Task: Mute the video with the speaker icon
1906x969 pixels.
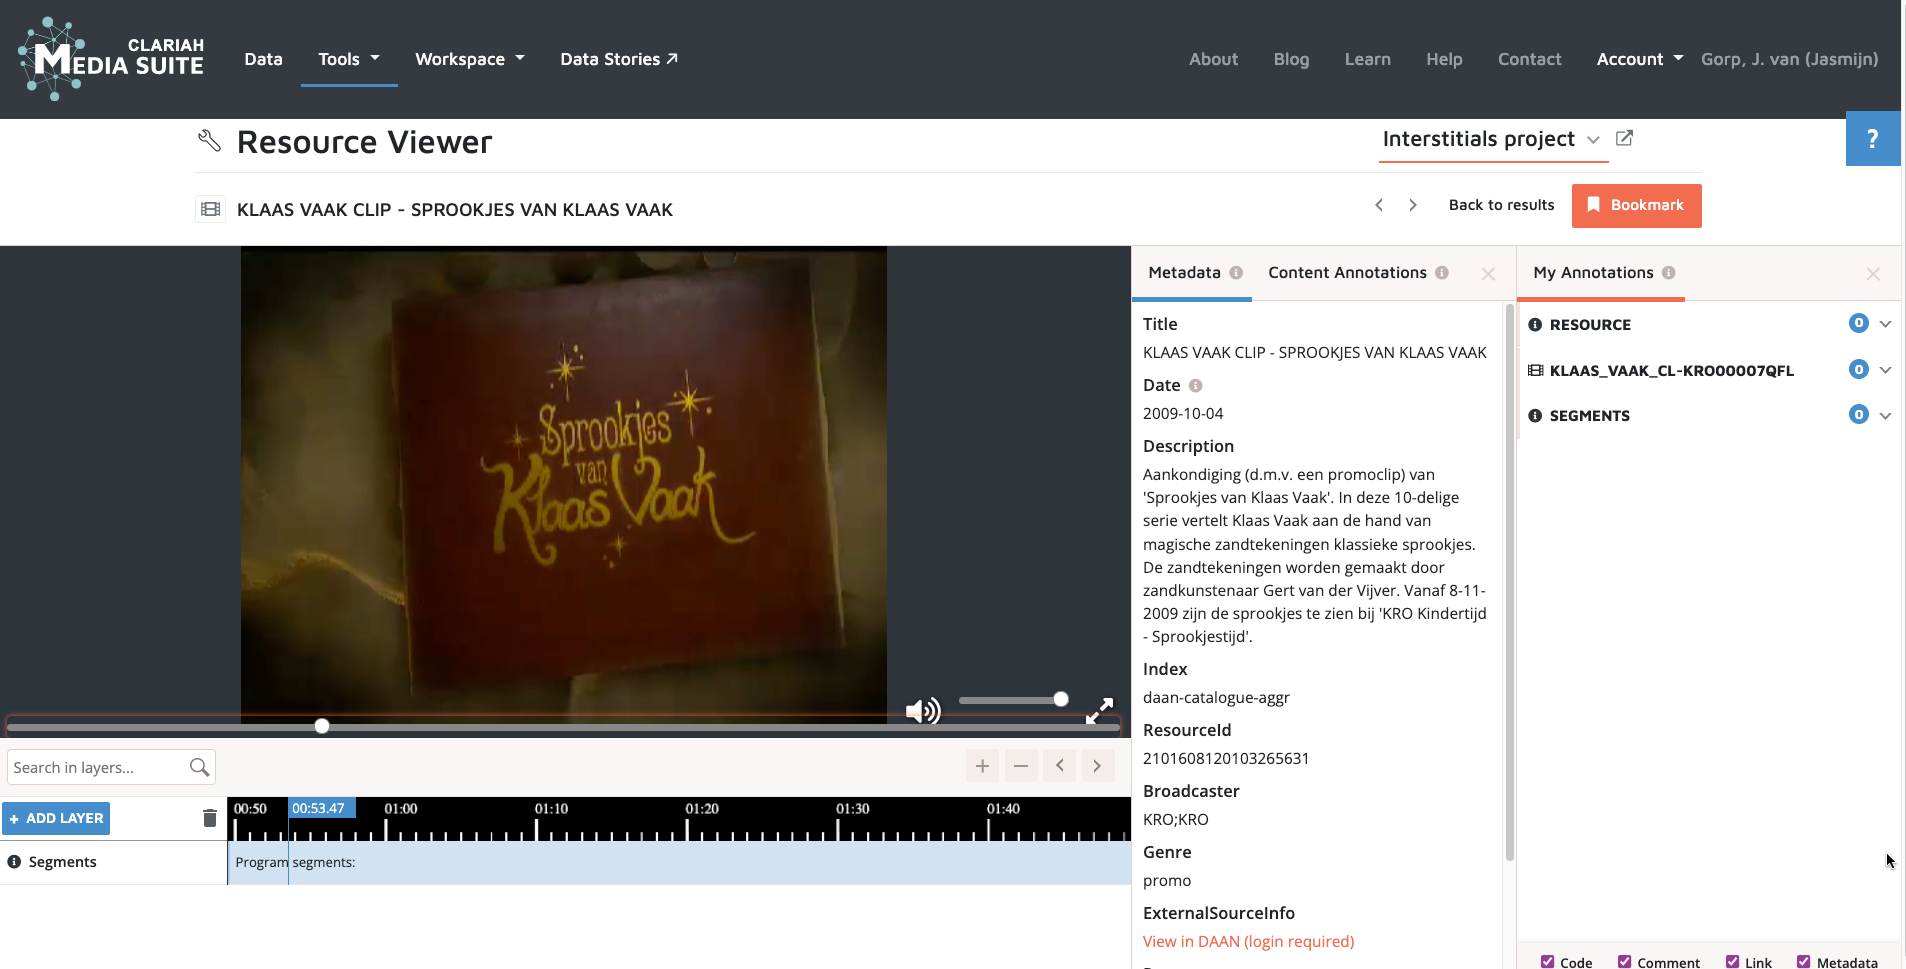Action: click(921, 711)
